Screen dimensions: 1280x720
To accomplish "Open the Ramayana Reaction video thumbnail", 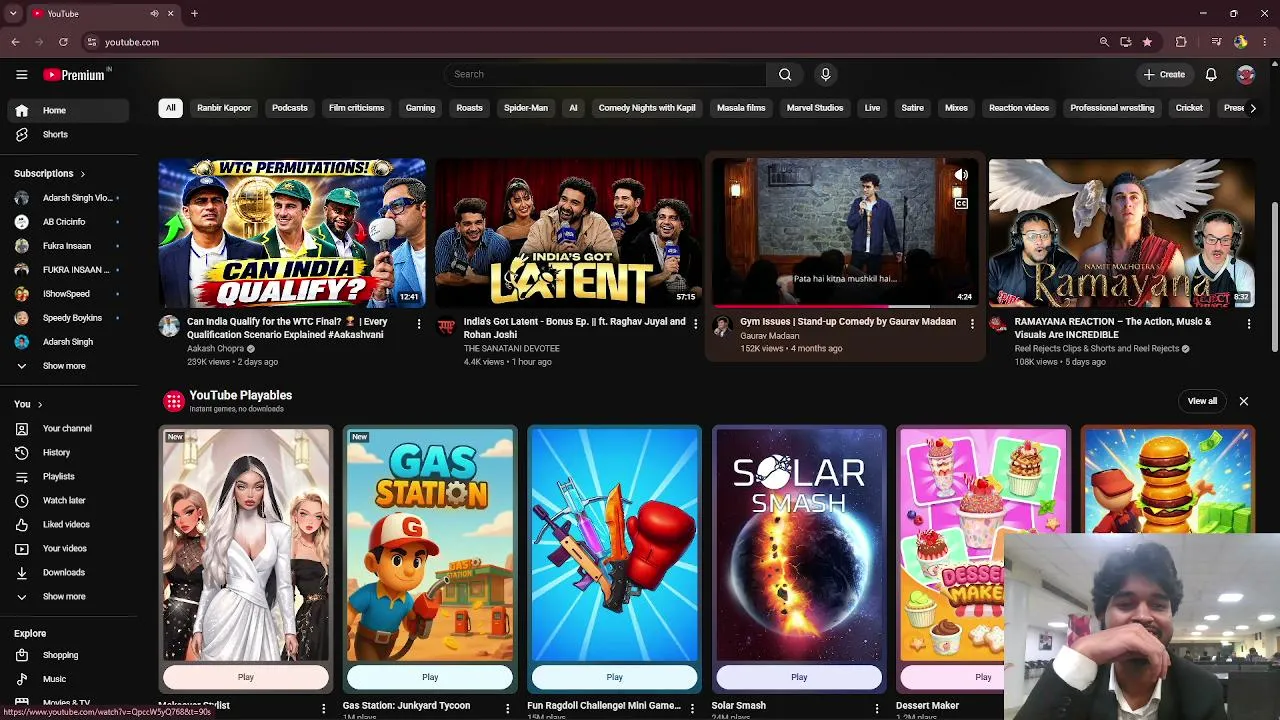I will 1121,233.
